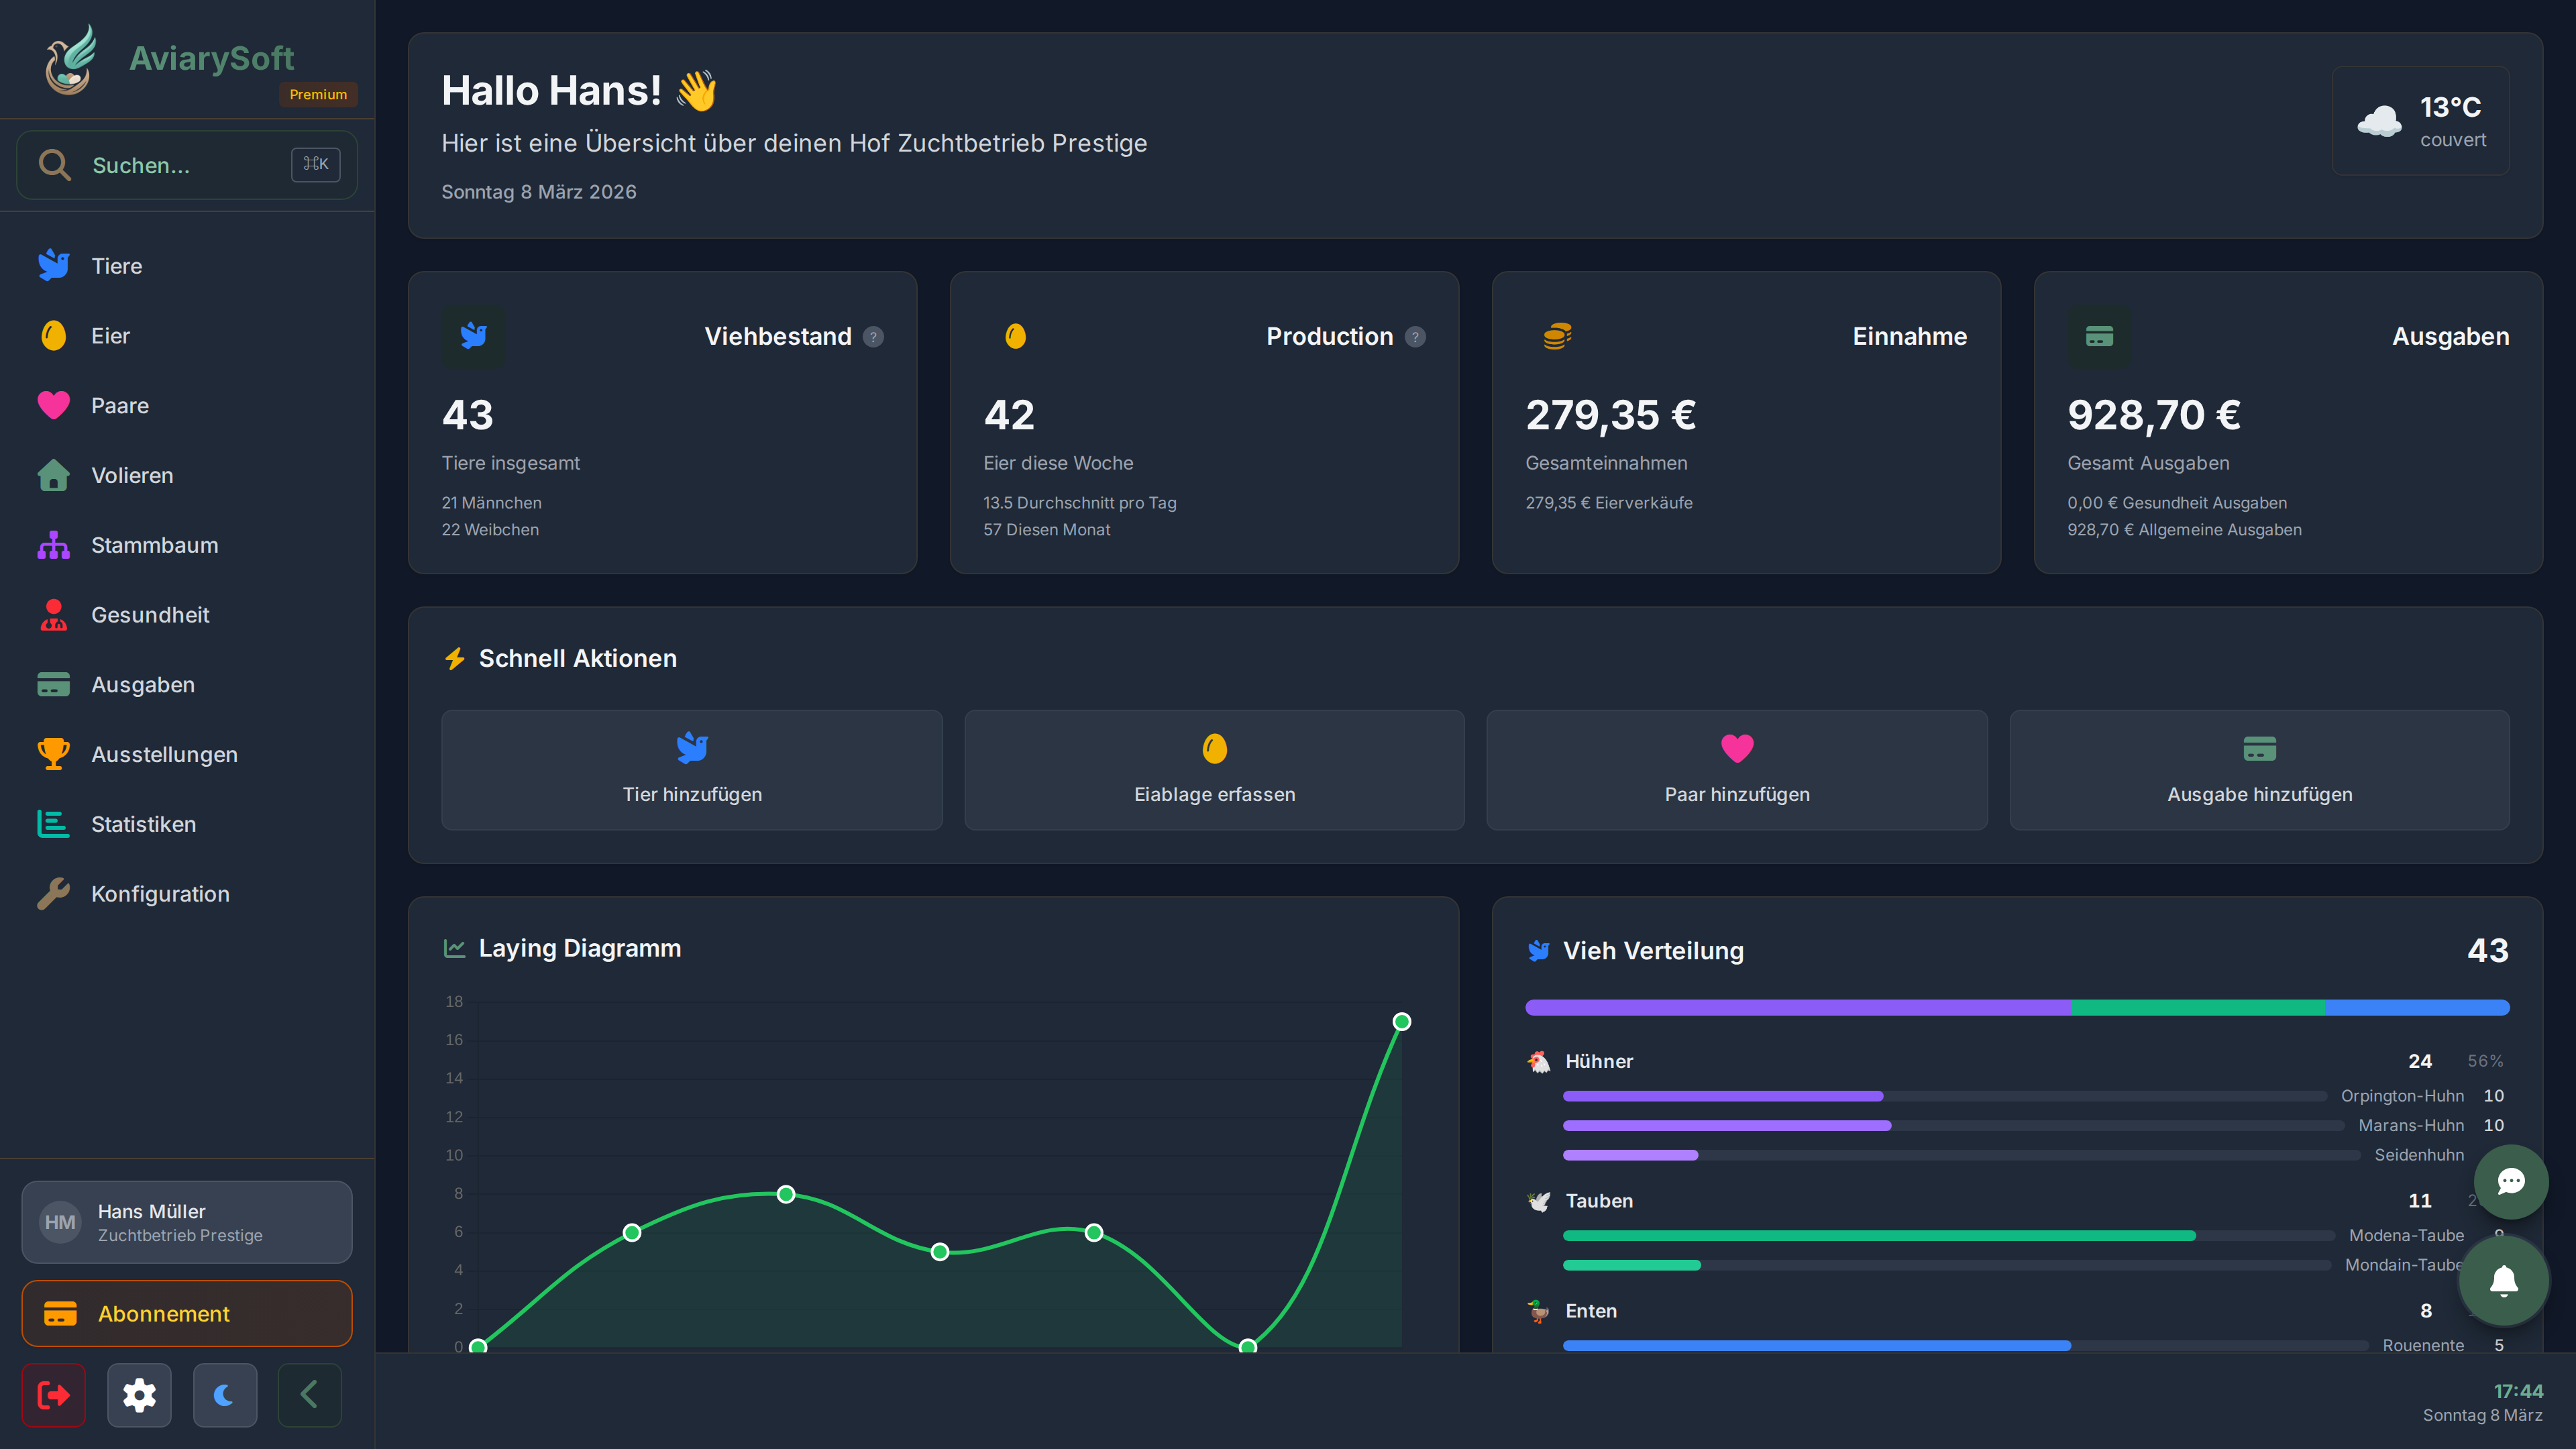Viewport: 2576px width, 1449px height.
Task: Click the Tier hinzufügen quick action
Action: pos(691,770)
